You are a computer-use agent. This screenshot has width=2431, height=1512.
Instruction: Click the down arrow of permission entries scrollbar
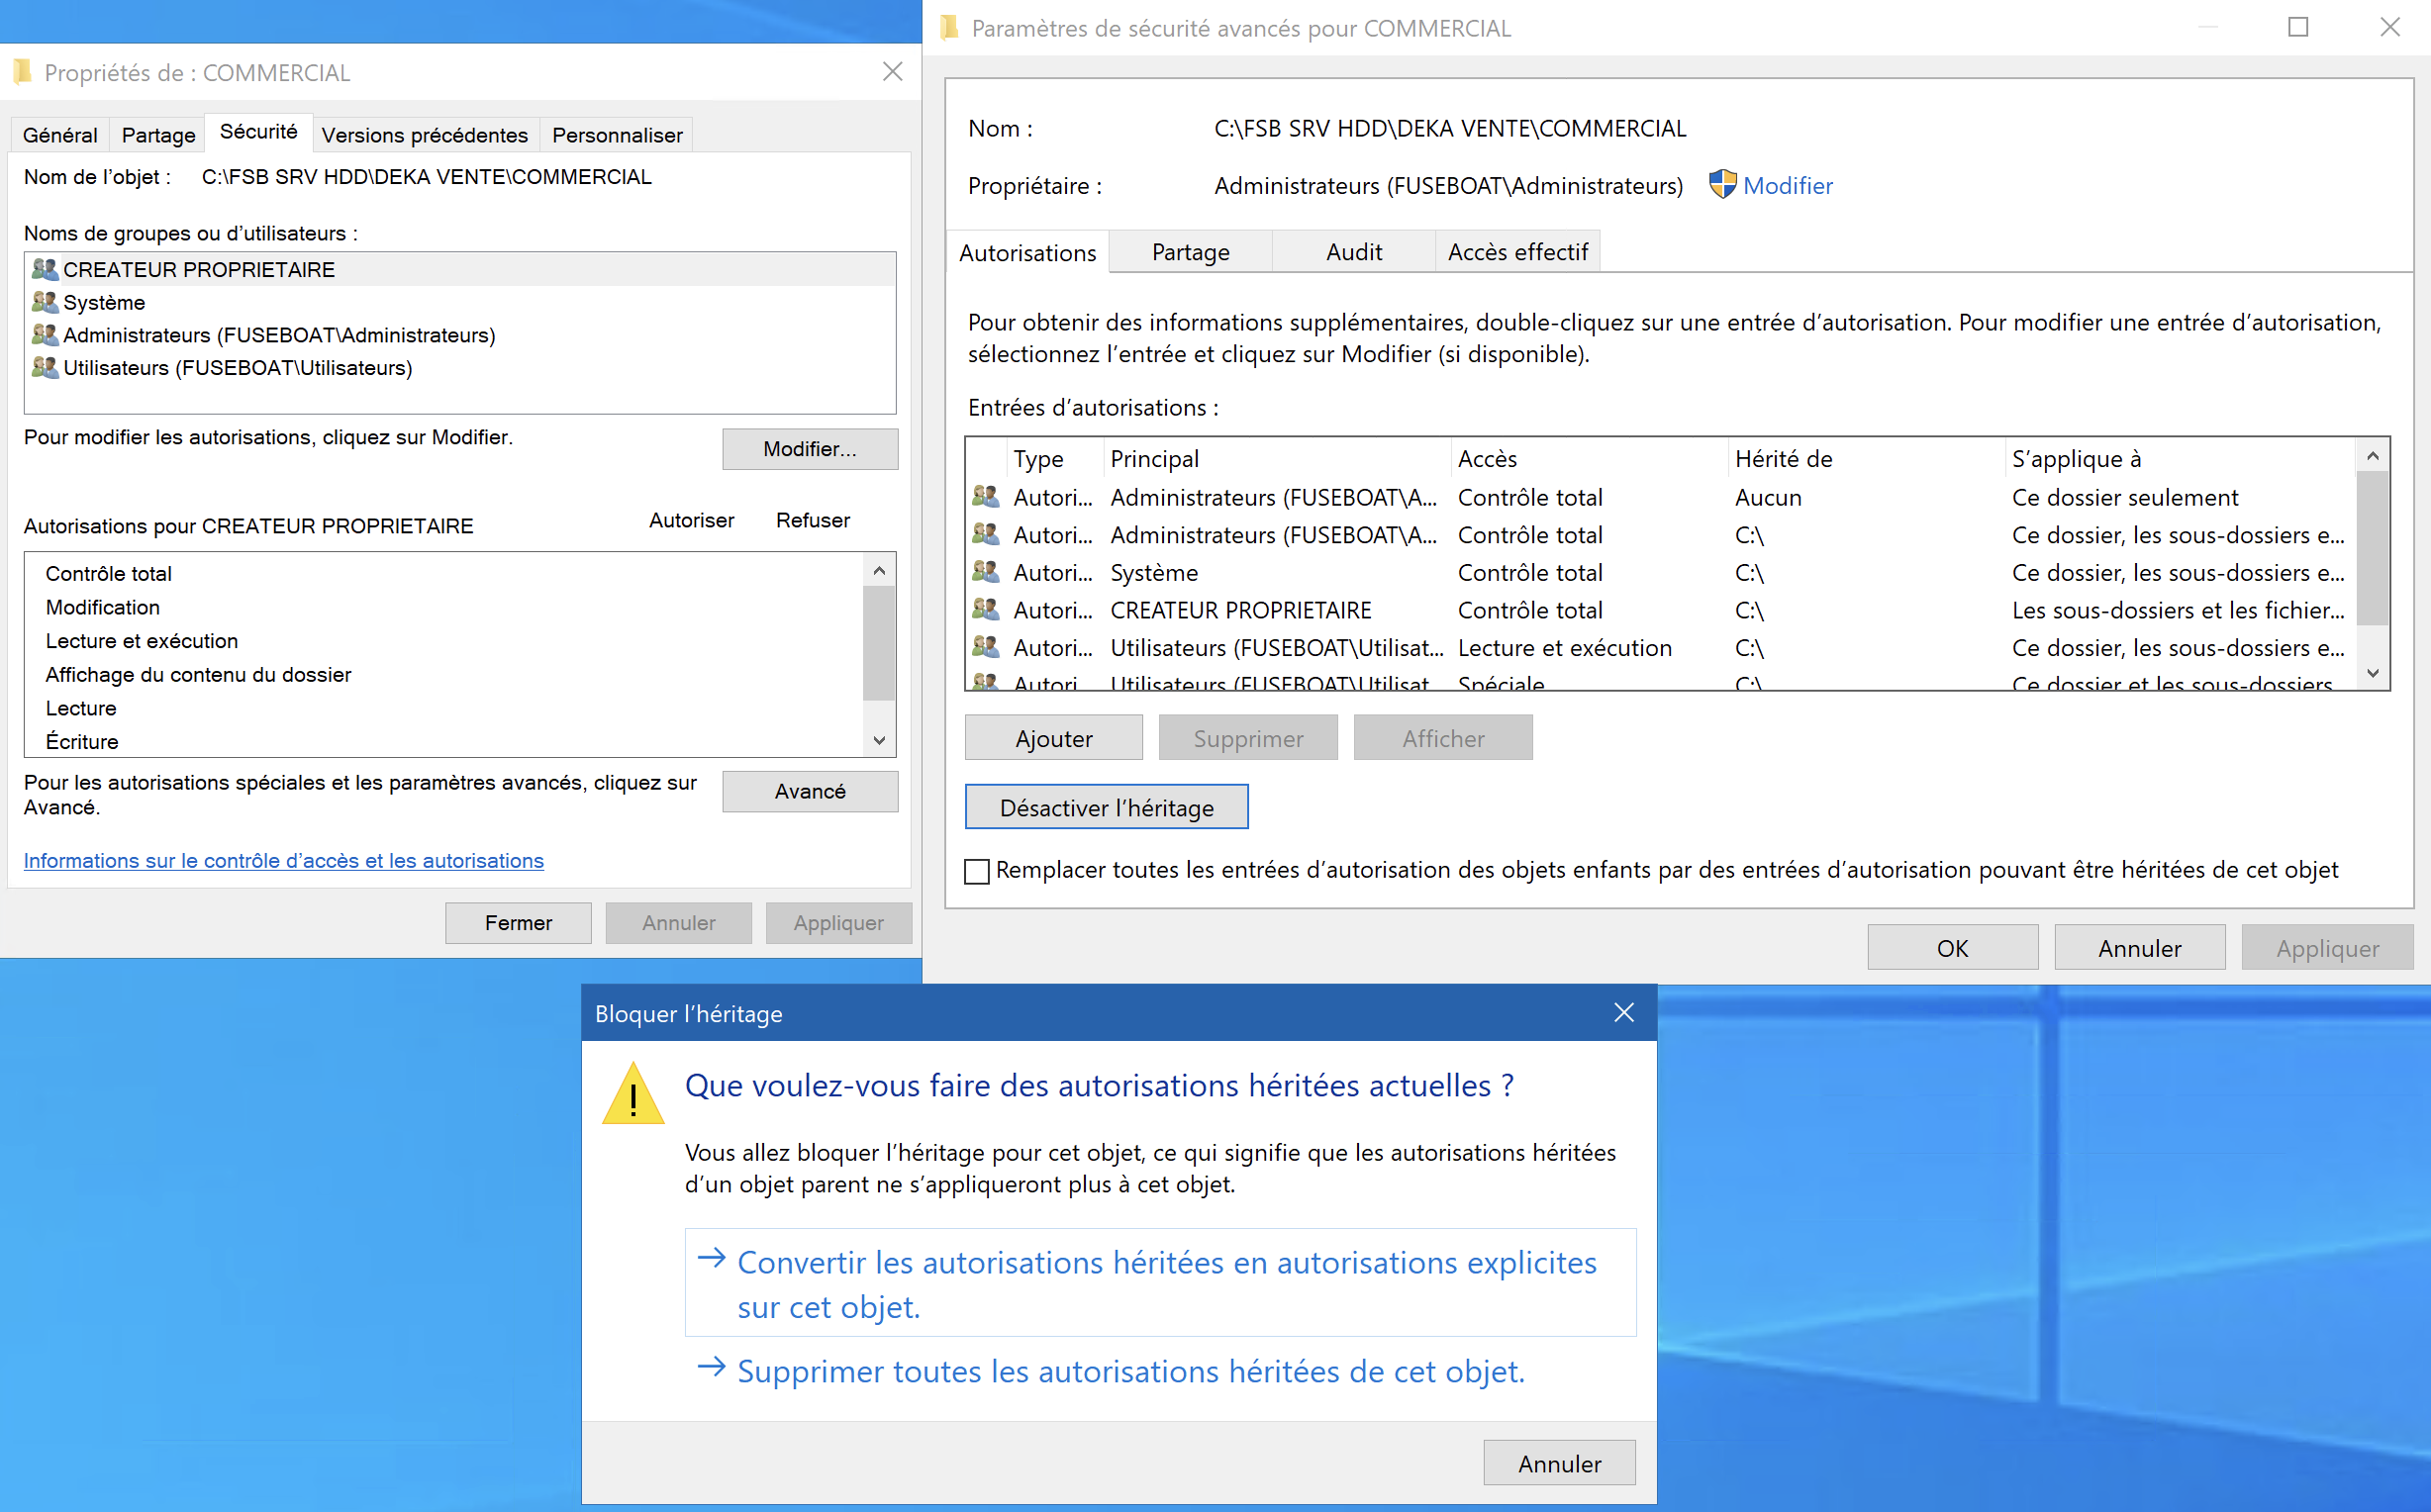pyautogui.click(x=2372, y=673)
